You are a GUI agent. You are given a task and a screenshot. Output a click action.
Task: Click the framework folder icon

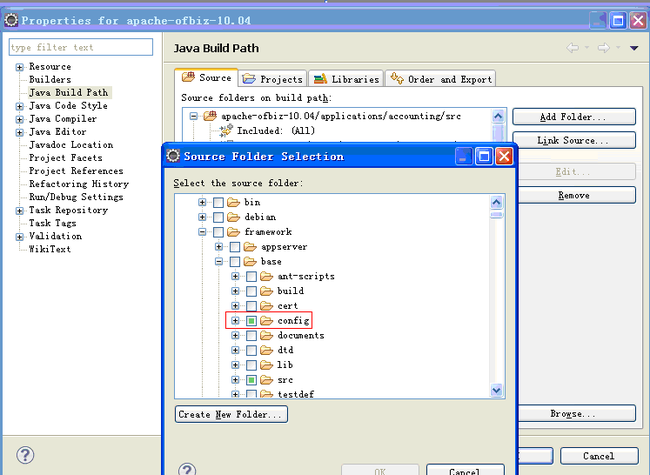pos(233,232)
